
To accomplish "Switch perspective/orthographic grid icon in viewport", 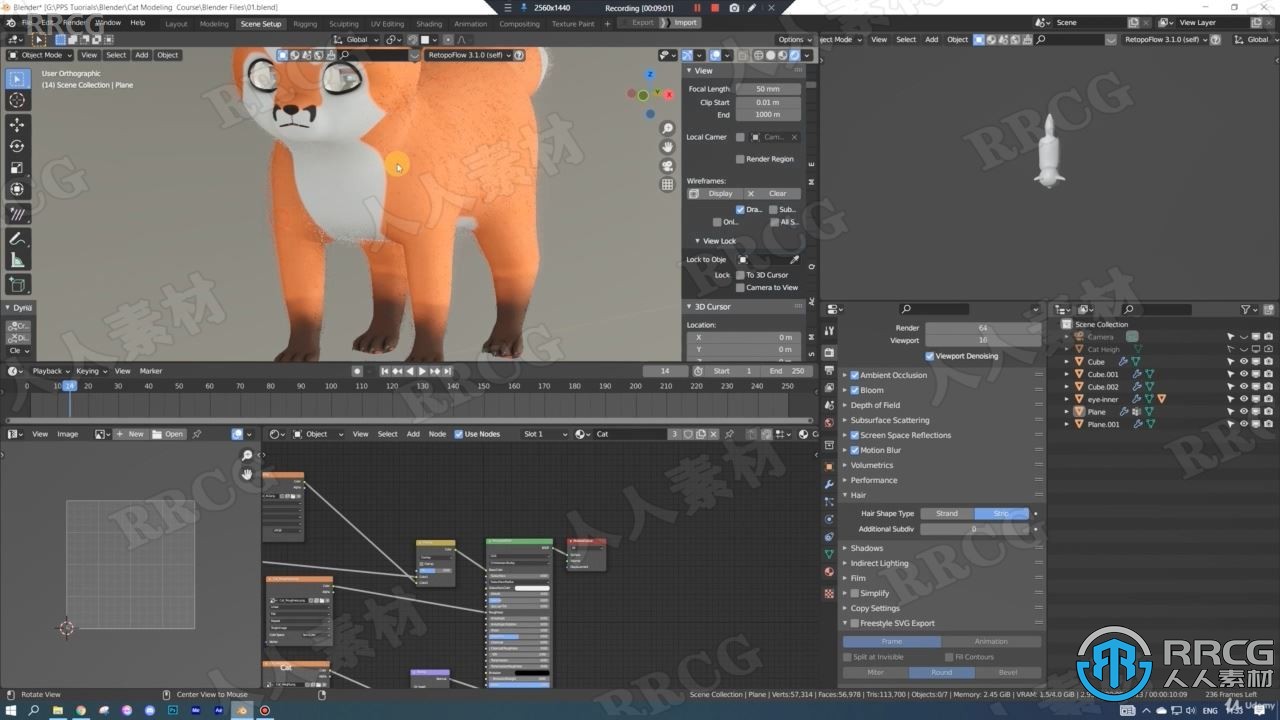I will pyautogui.click(x=667, y=184).
